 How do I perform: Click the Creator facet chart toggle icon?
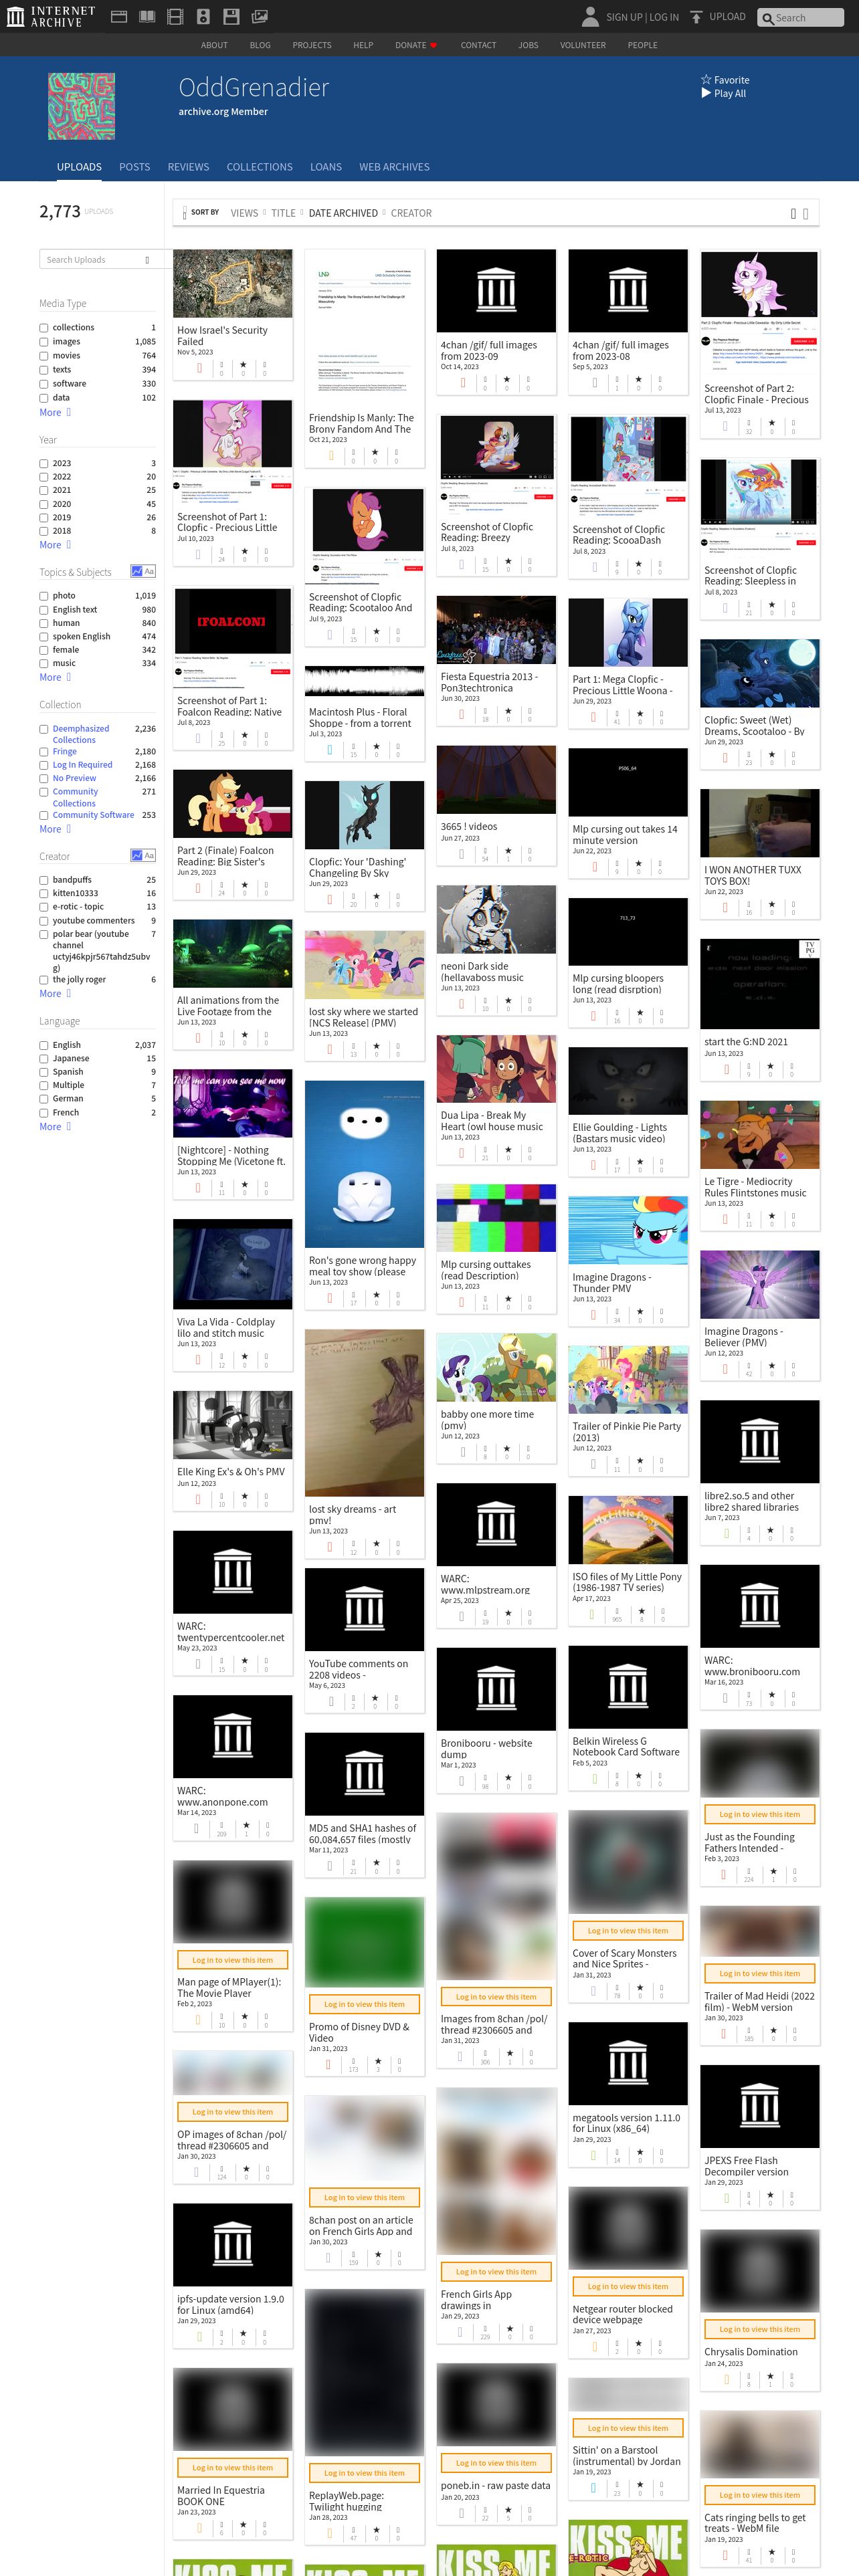[136, 855]
